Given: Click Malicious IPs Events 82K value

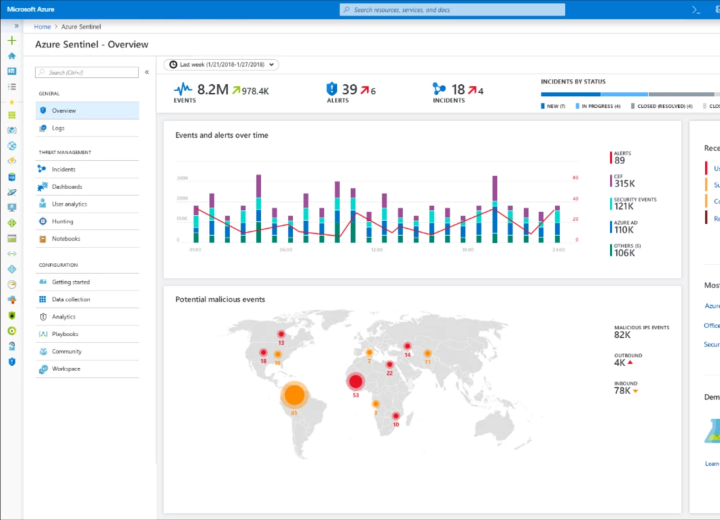Looking at the screenshot, I should pos(622,335).
